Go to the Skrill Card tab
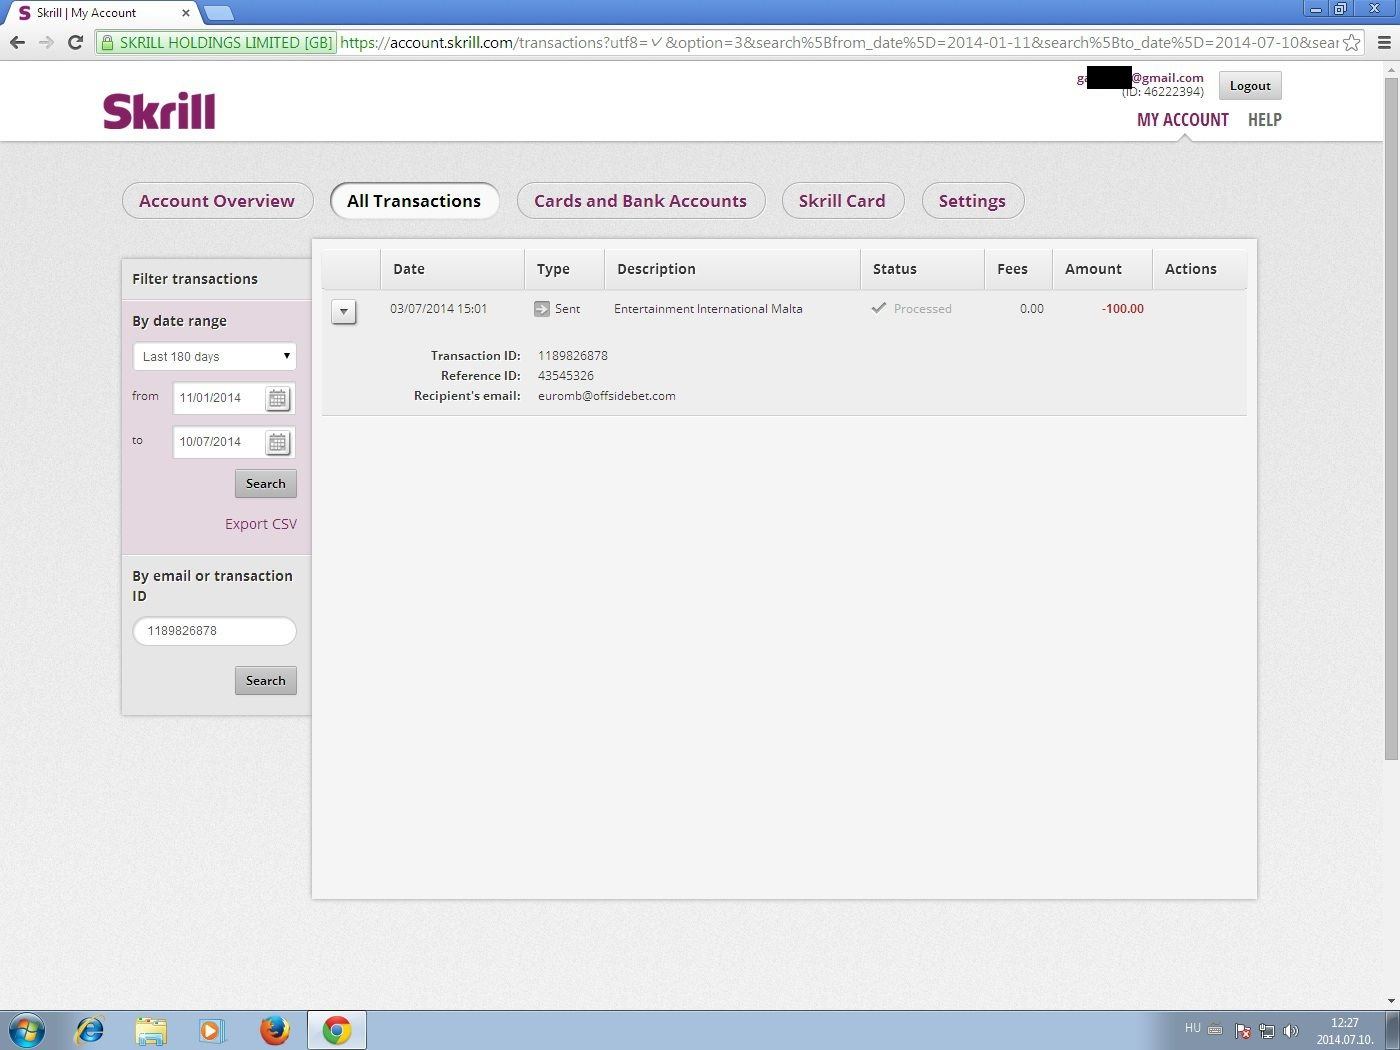 point(842,201)
